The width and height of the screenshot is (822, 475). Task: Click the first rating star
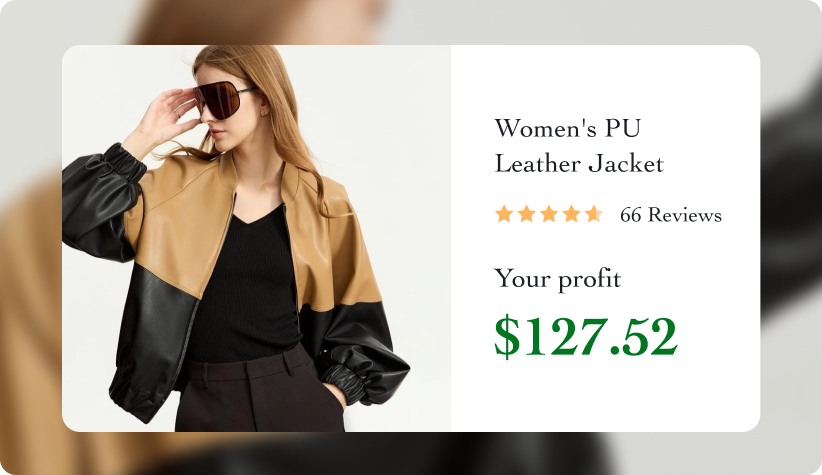coord(504,214)
